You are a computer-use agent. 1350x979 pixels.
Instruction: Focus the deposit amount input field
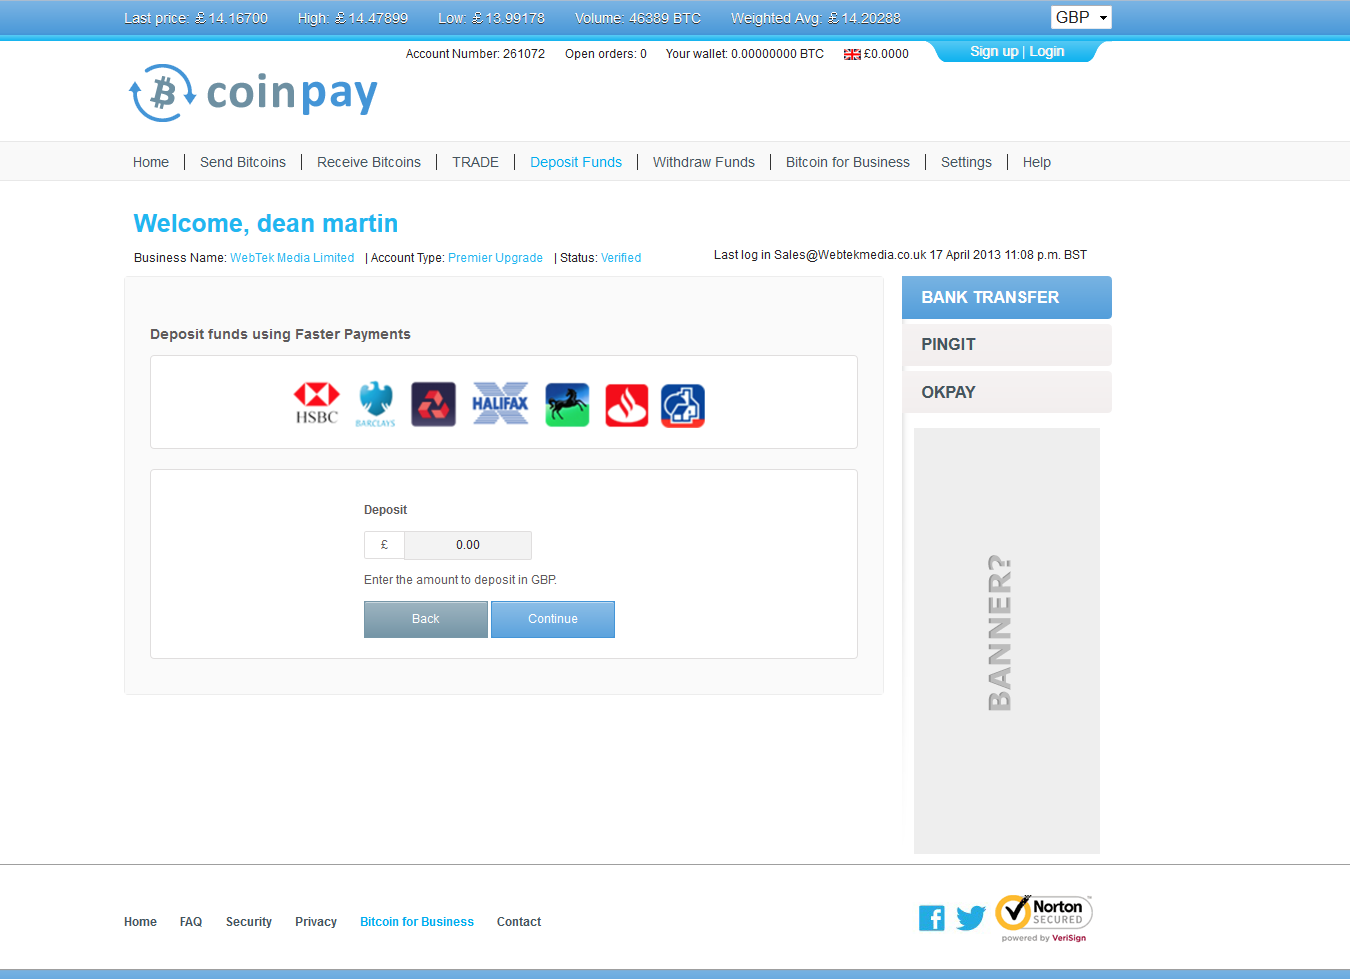[468, 545]
